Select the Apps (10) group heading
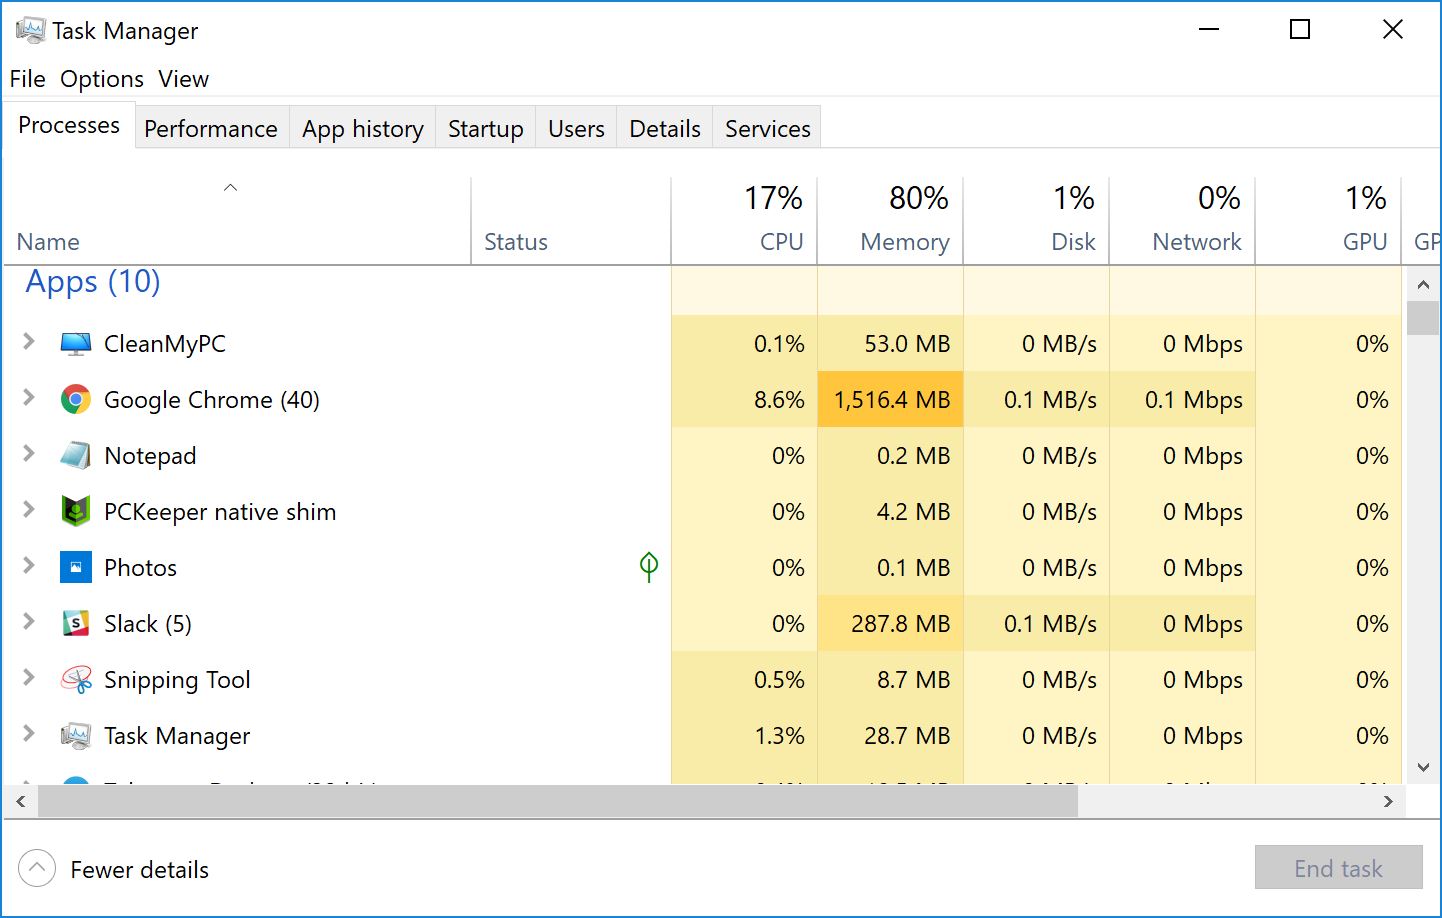This screenshot has width=1442, height=918. 93,282
